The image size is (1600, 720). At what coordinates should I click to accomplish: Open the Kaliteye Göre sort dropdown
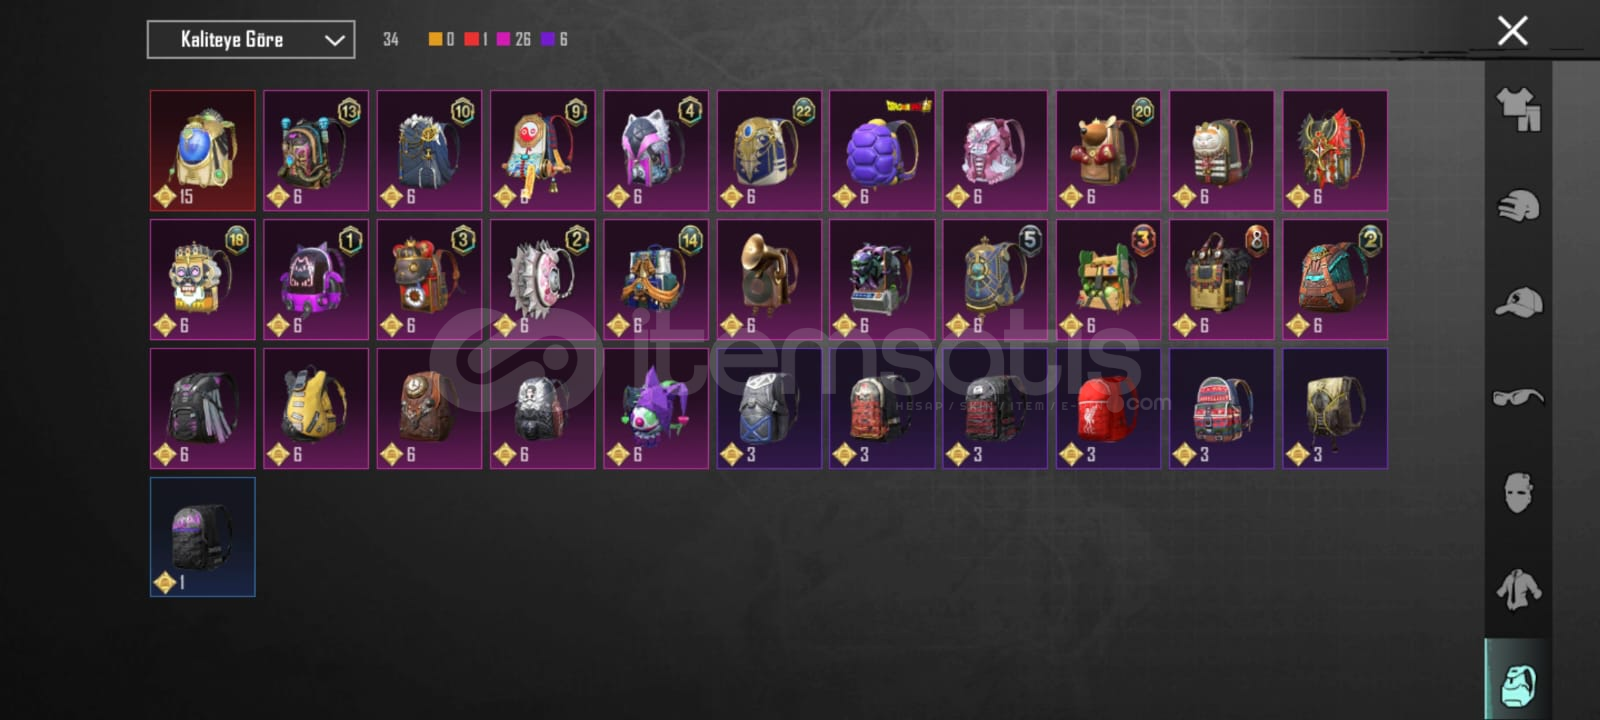(x=251, y=40)
